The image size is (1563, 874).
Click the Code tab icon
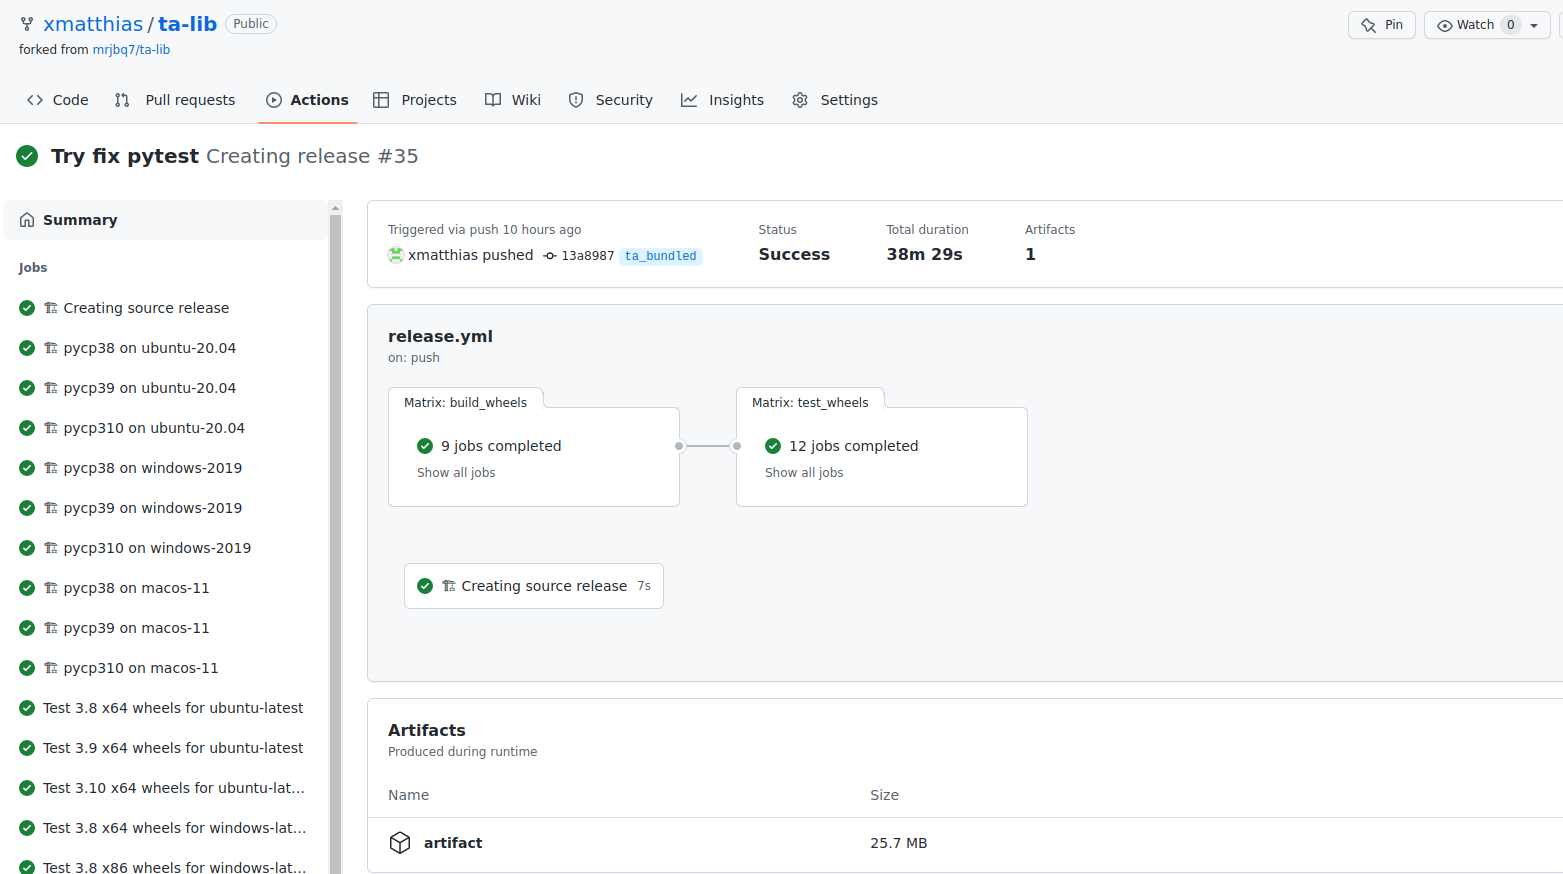click(35, 100)
